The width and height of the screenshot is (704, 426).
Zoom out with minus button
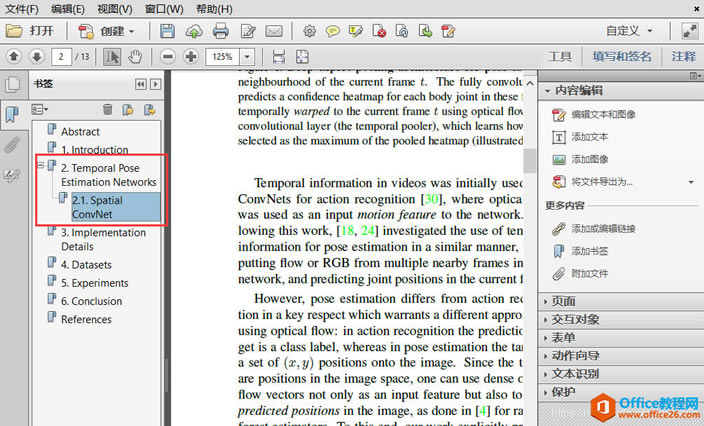pyautogui.click(x=167, y=57)
